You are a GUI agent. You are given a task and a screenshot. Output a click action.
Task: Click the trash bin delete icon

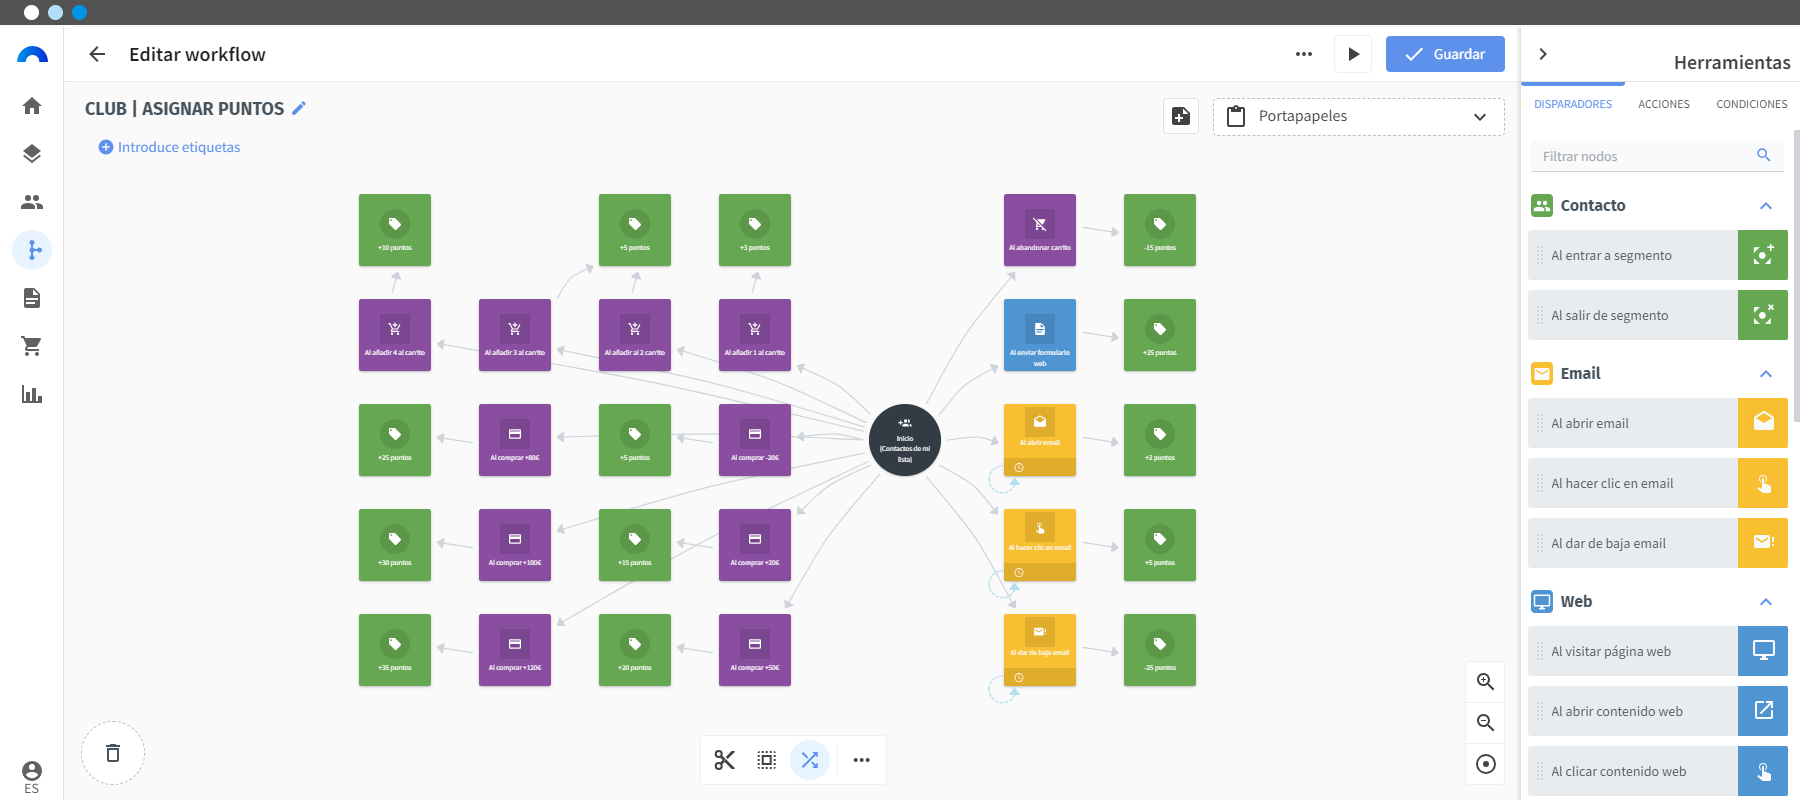pyautogui.click(x=113, y=753)
